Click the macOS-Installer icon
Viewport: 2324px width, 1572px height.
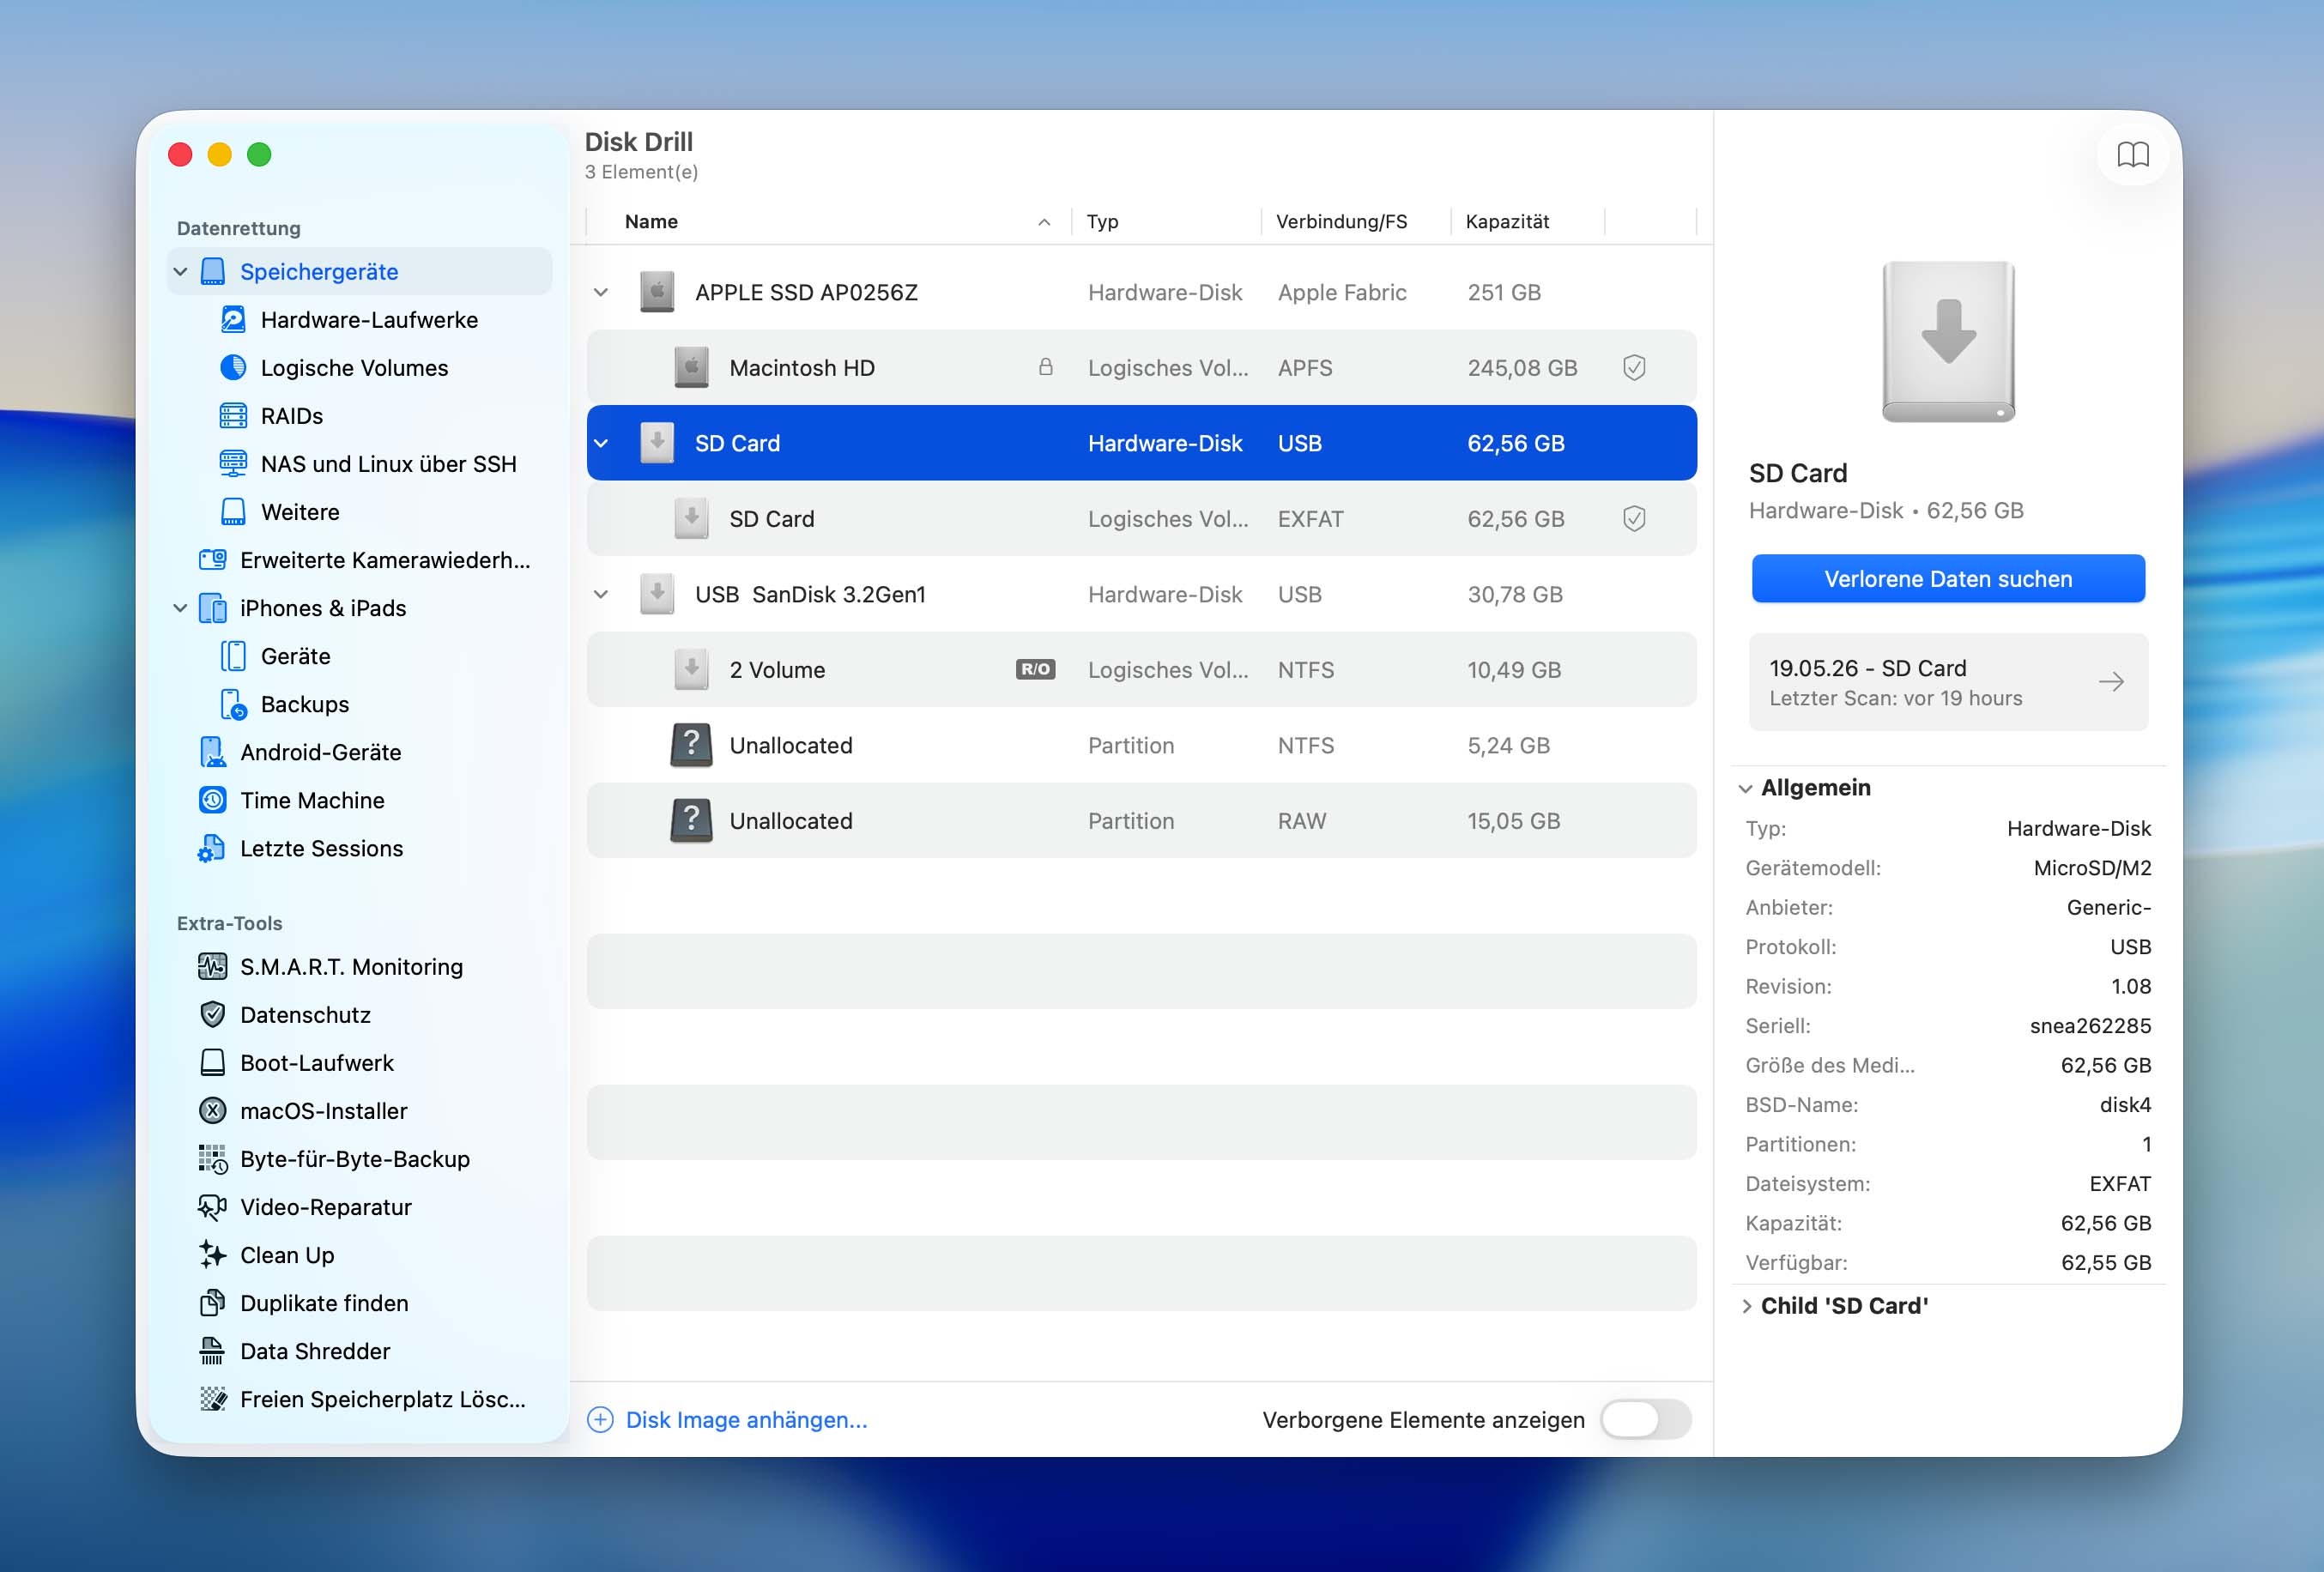tap(212, 1111)
